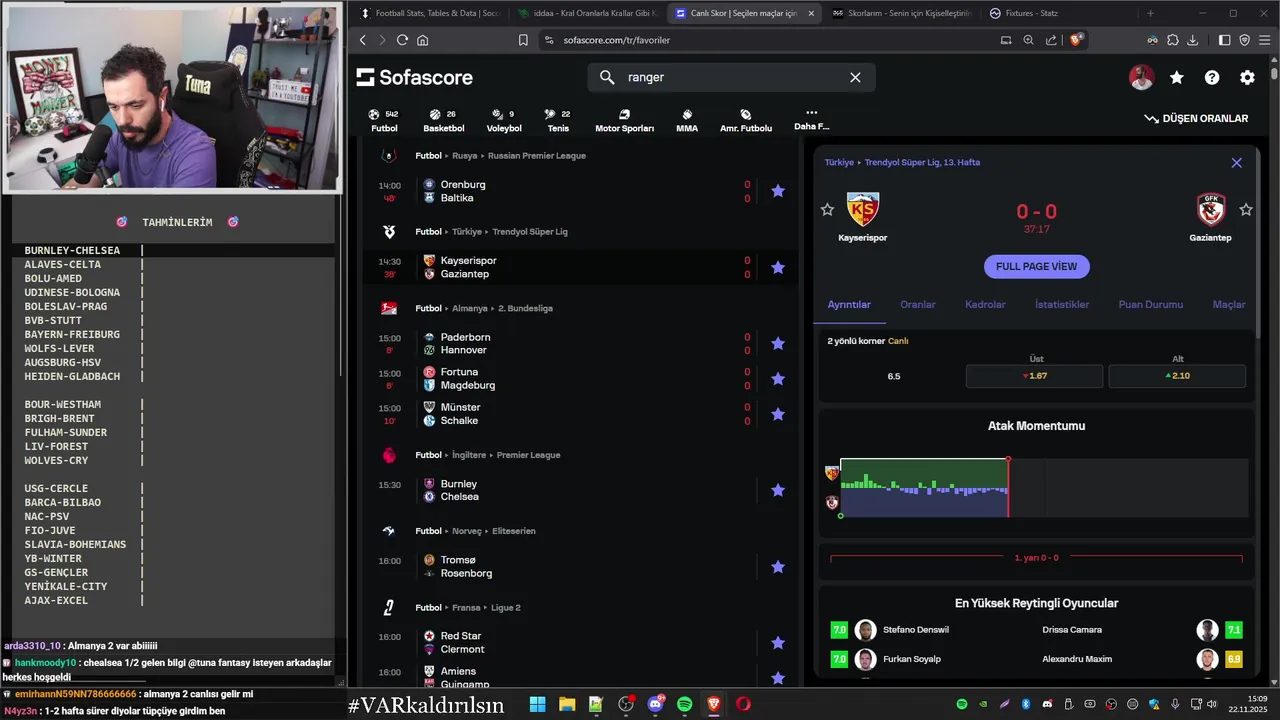Clear the search text 'ranger'
The image size is (1280, 720).
point(855,77)
